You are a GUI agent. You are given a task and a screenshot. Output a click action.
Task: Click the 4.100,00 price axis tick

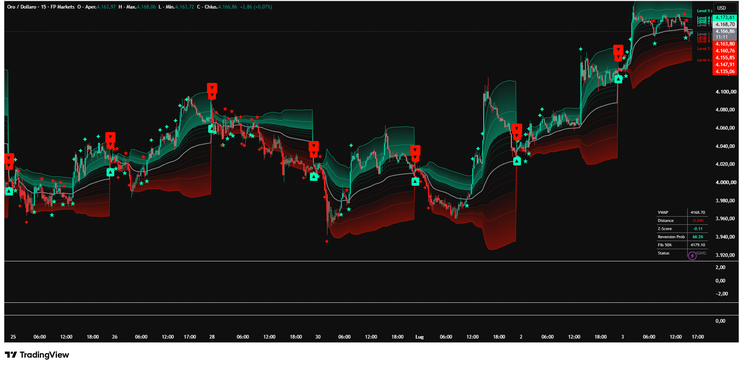click(x=725, y=91)
